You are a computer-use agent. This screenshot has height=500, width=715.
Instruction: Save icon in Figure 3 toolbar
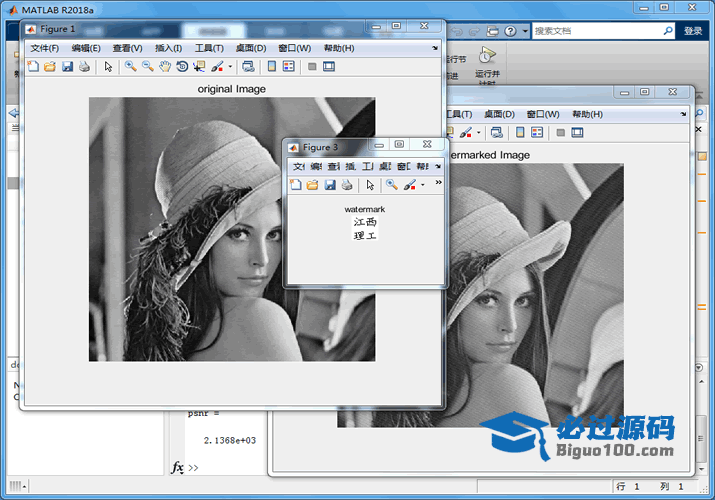pos(330,185)
